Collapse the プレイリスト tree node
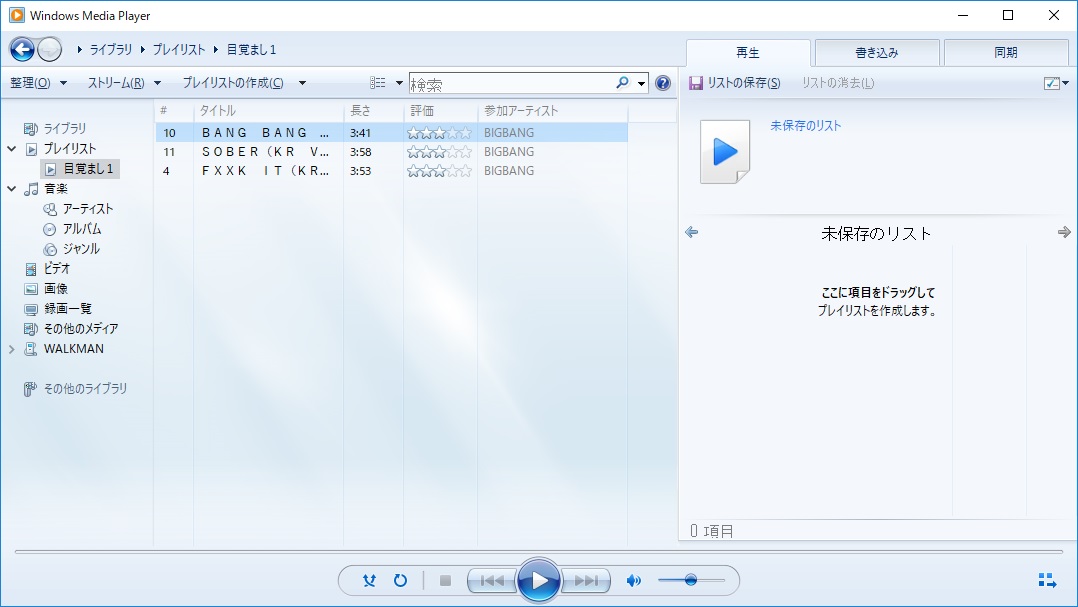 12,148
